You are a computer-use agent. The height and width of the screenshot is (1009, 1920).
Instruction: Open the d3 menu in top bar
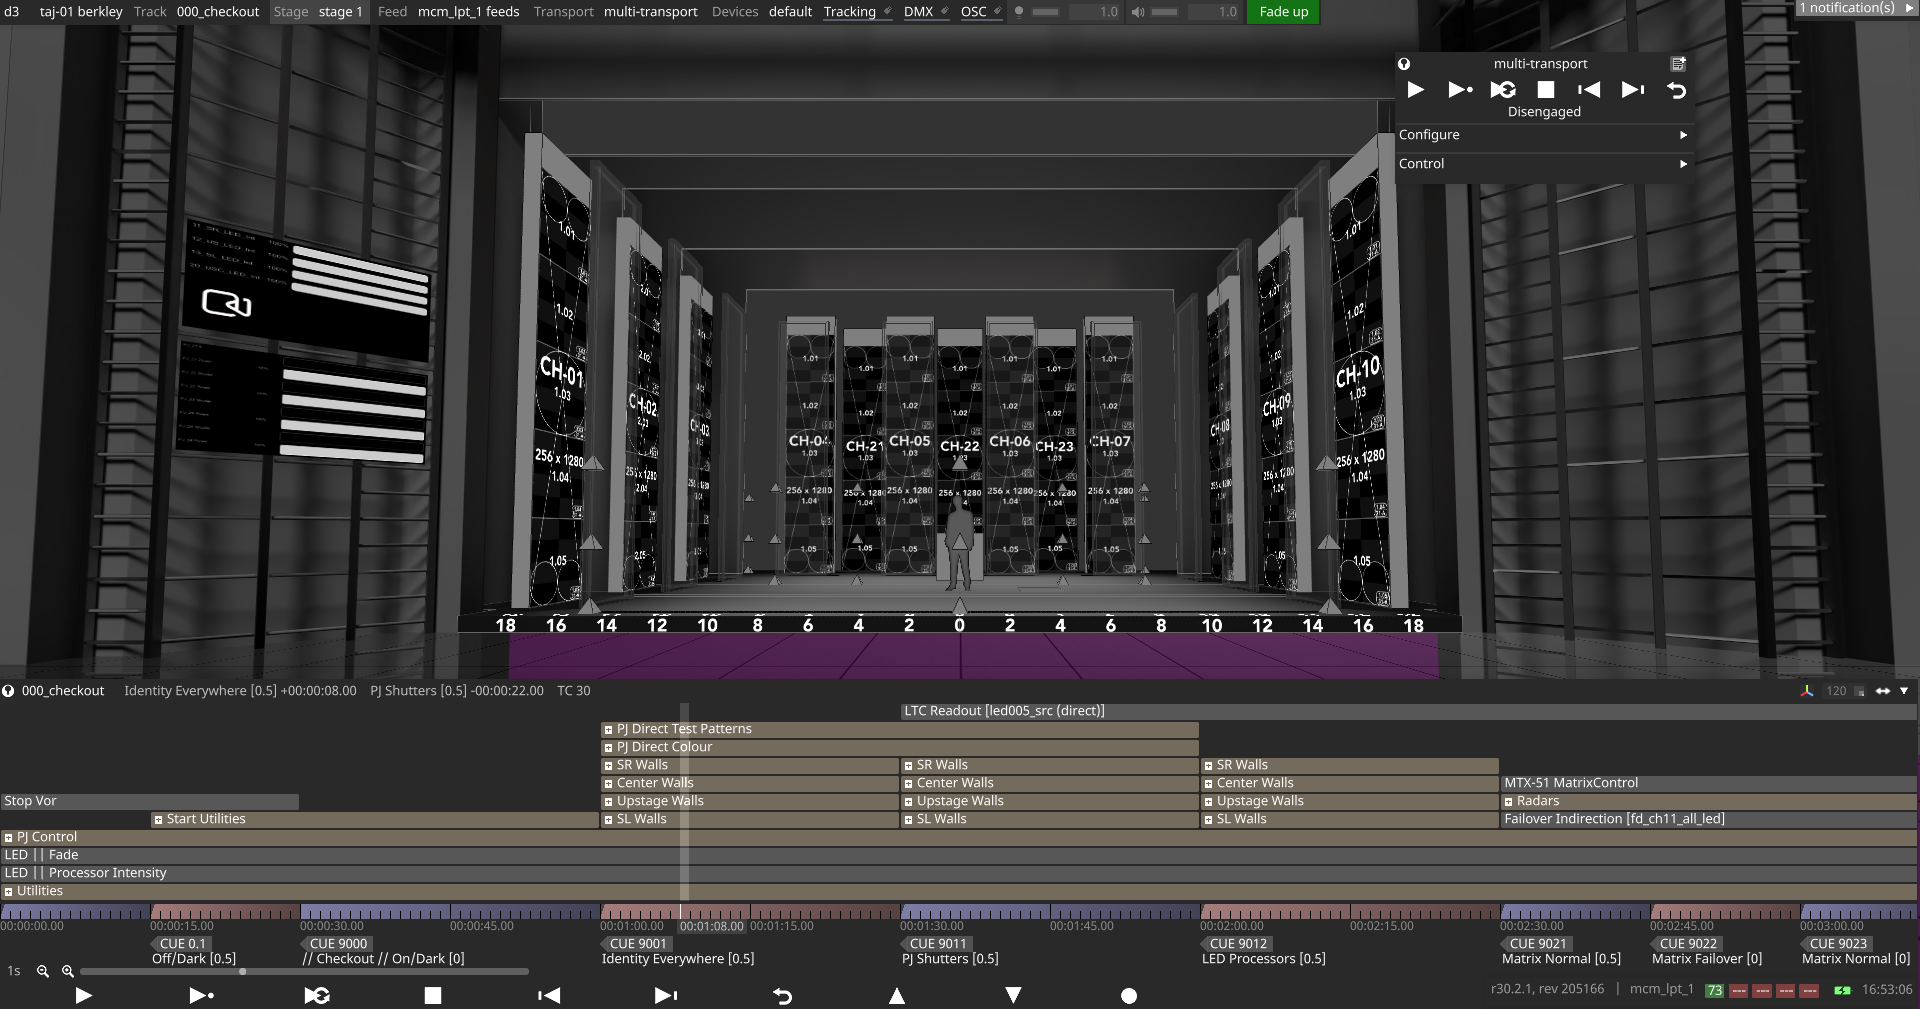coord(12,12)
